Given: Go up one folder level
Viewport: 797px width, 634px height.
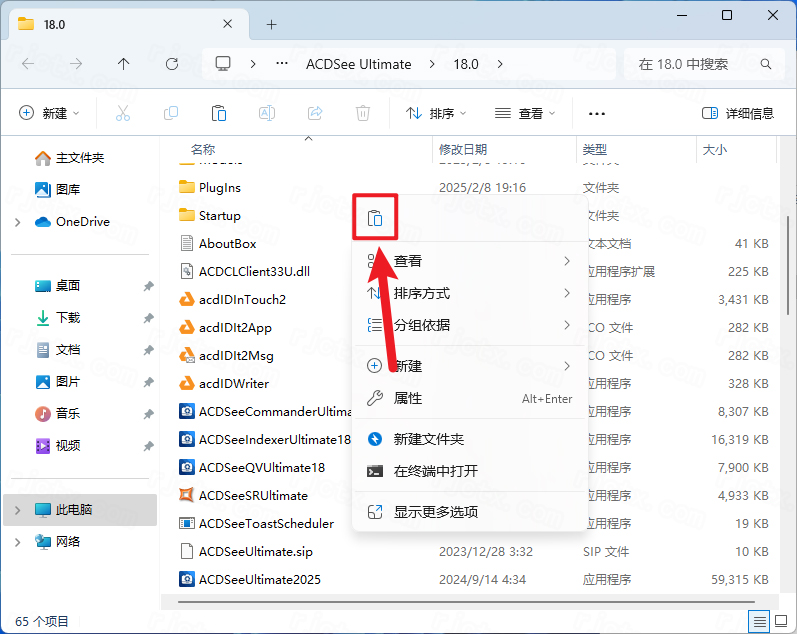Looking at the screenshot, I should coord(123,64).
